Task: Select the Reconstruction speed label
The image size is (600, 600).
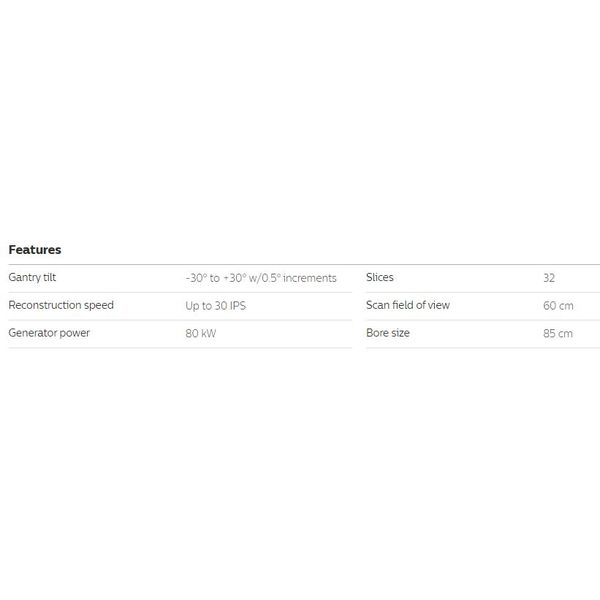Action: pyautogui.click(x=61, y=305)
